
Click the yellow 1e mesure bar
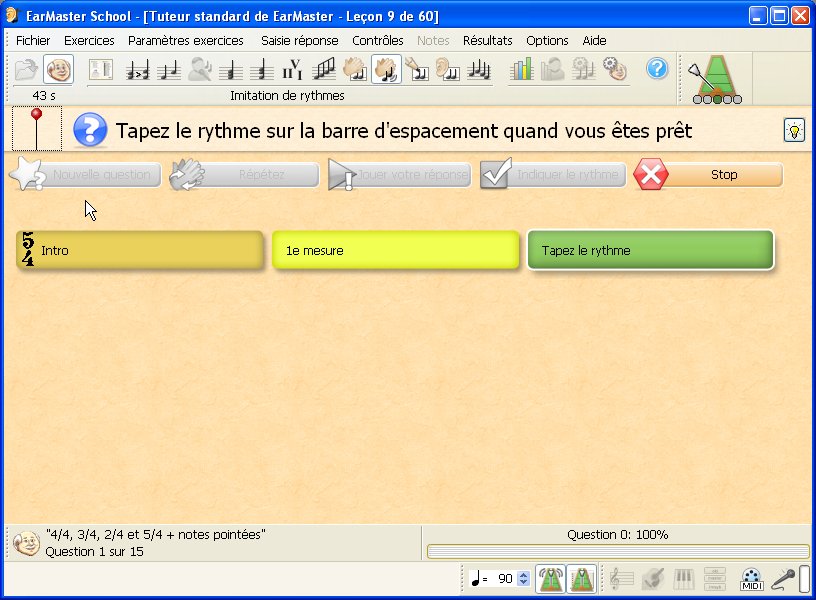396,251
